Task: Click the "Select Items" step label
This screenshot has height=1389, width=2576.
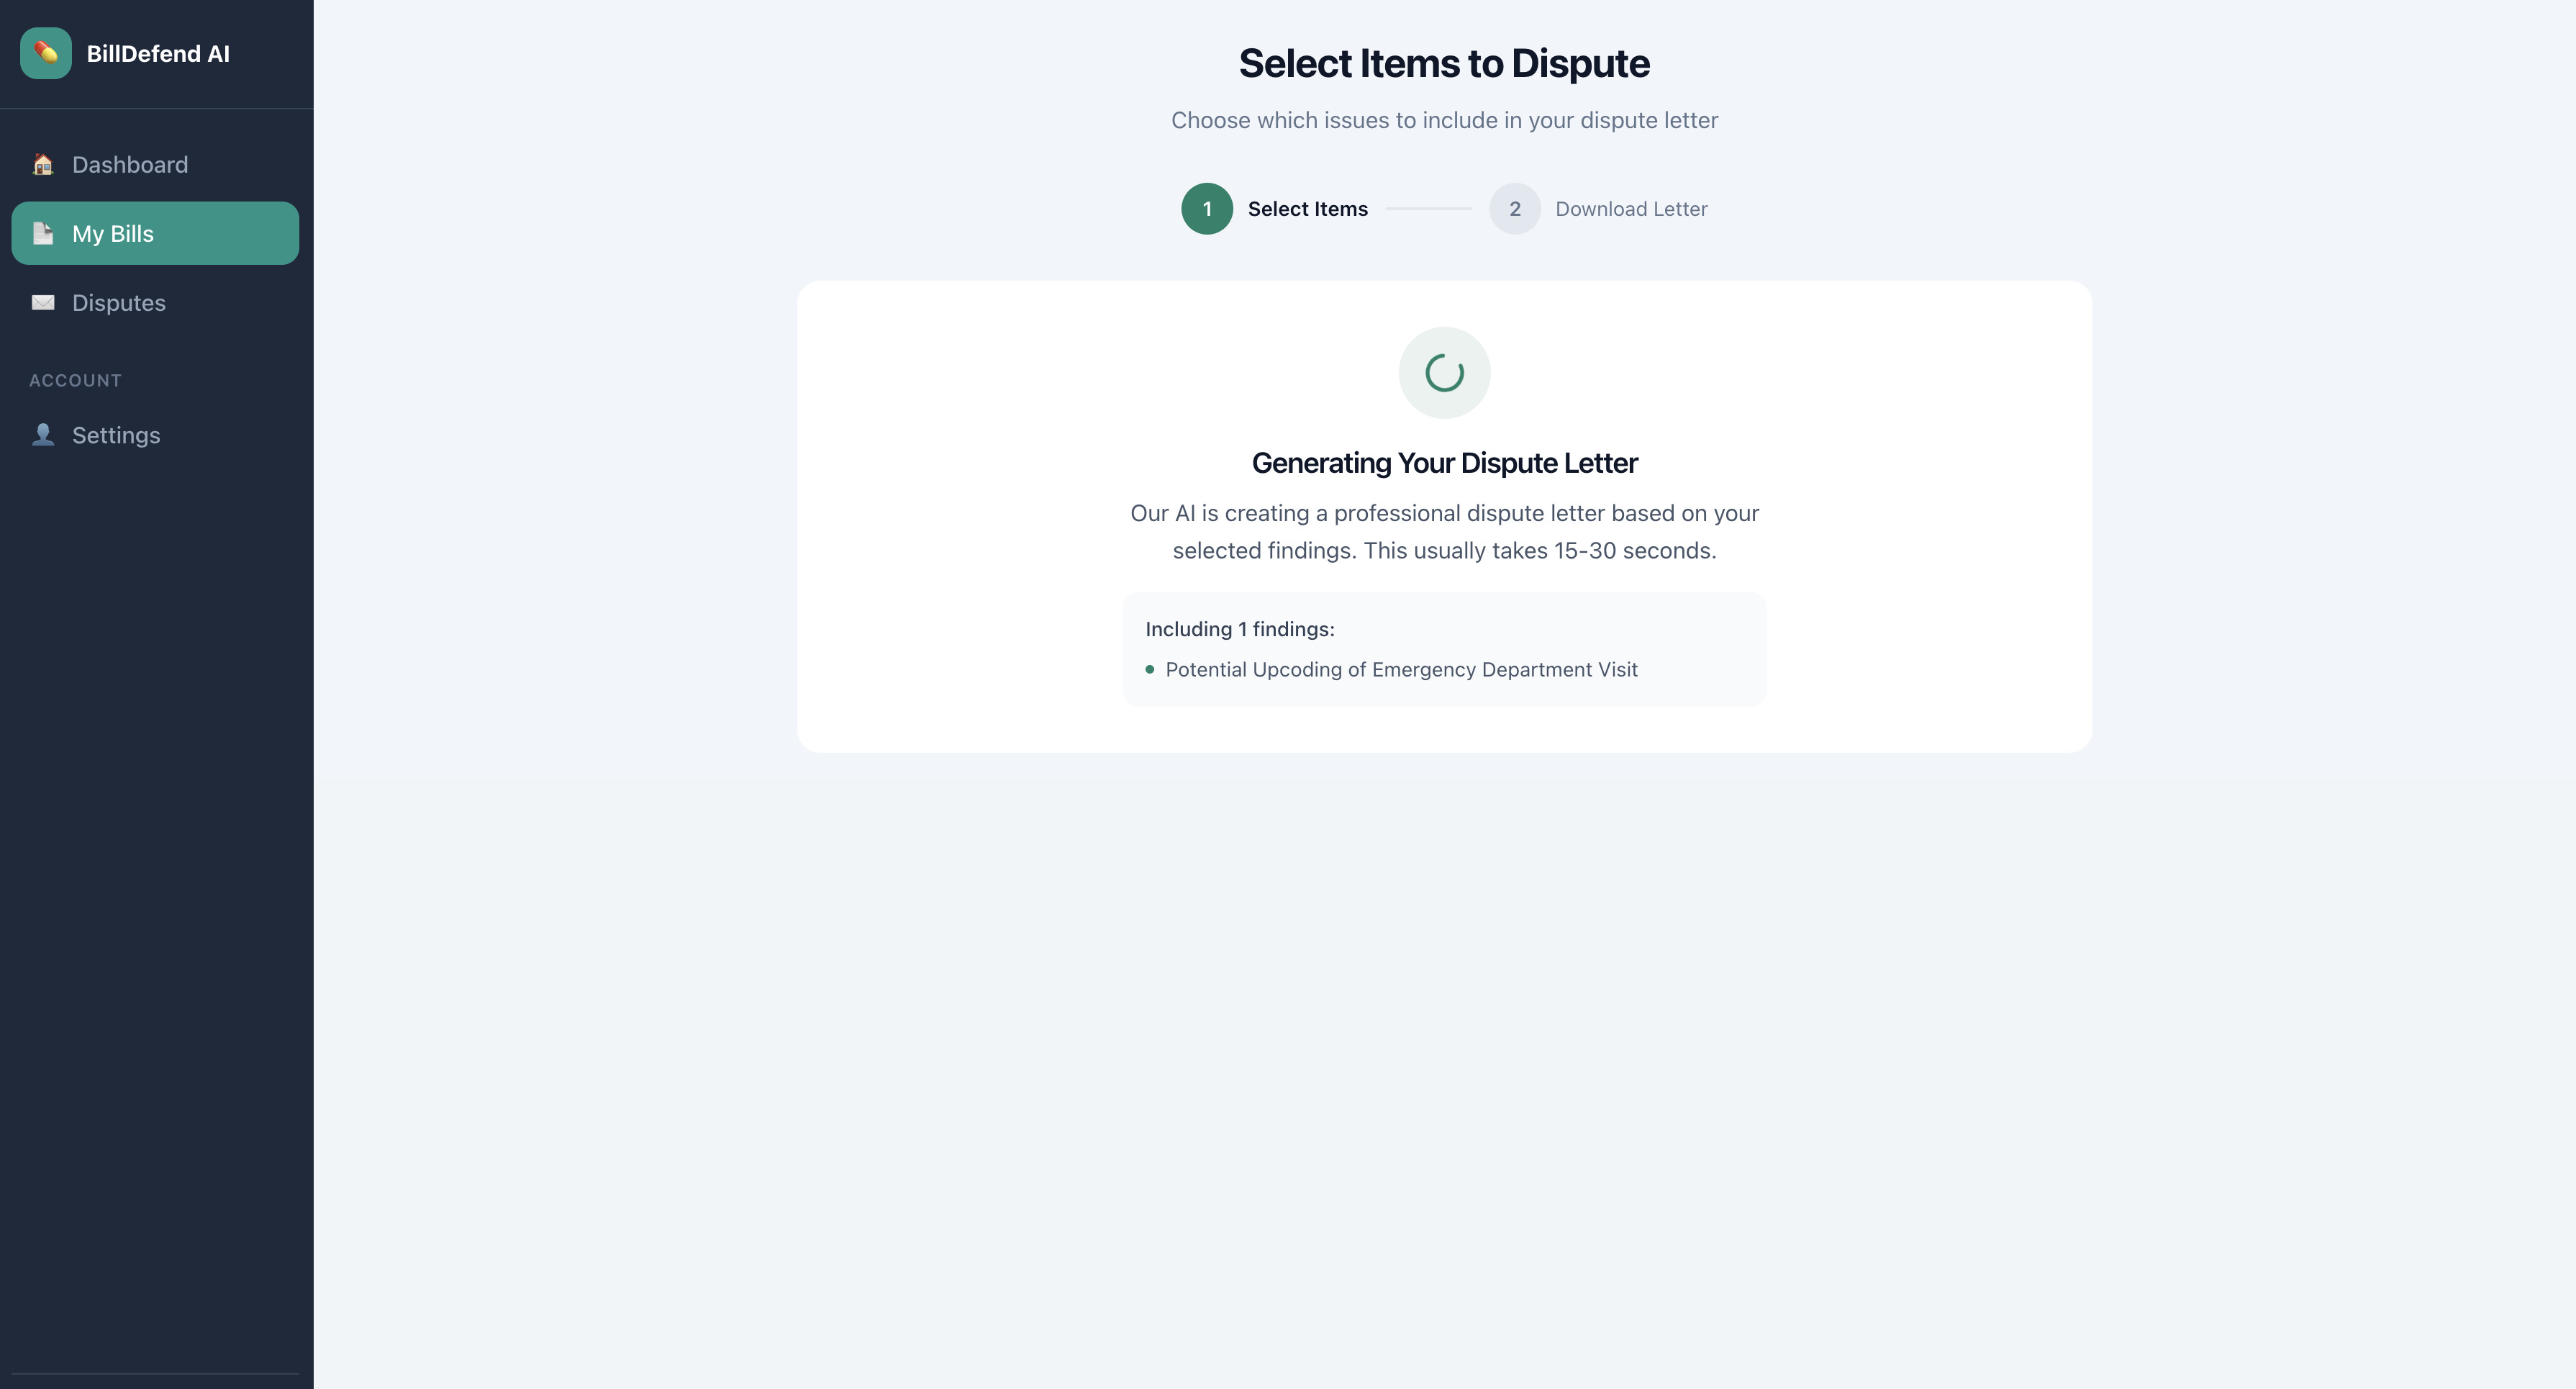Action: [x=1307, y=209]
